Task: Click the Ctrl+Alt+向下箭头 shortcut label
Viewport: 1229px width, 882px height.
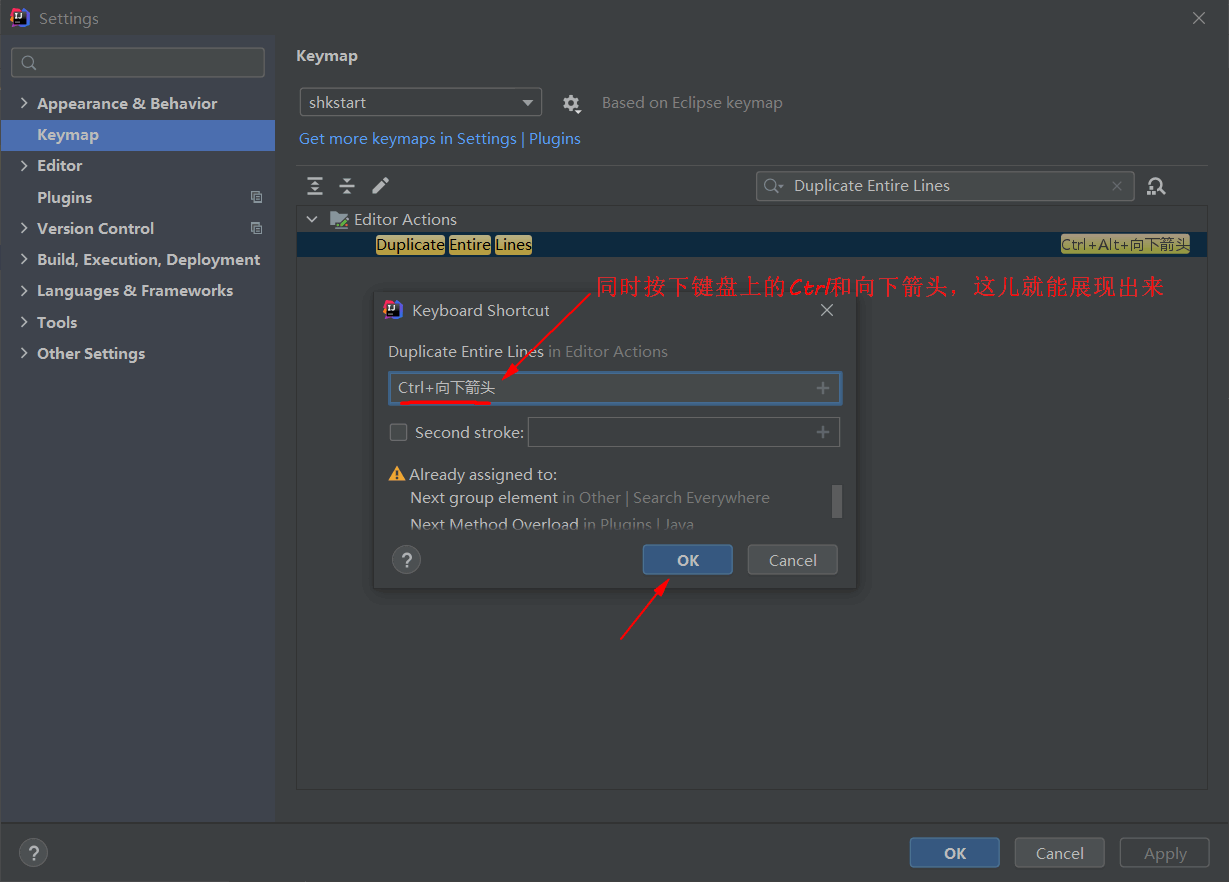Action: tap(1125, 245)
